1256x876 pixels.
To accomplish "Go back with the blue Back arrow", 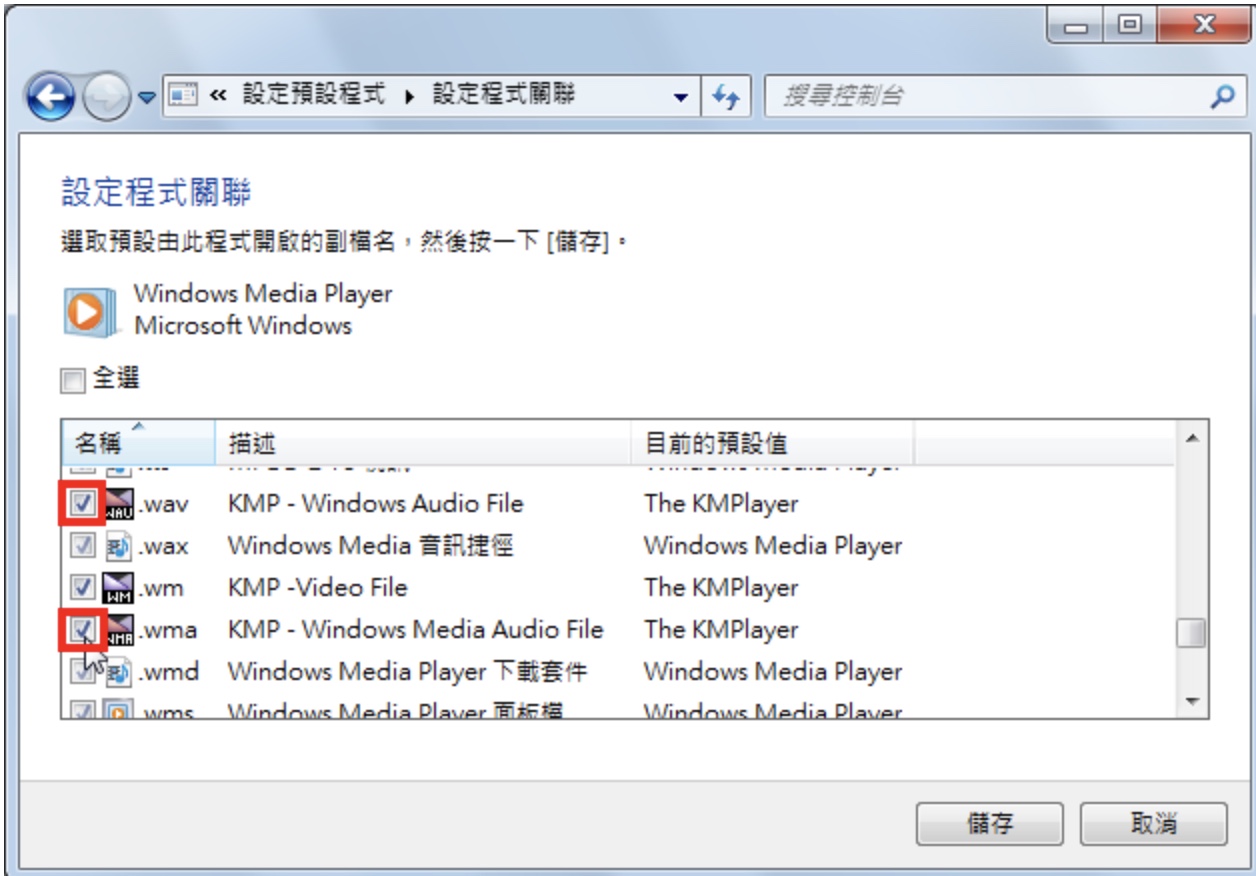I will (x=51, y=97).
